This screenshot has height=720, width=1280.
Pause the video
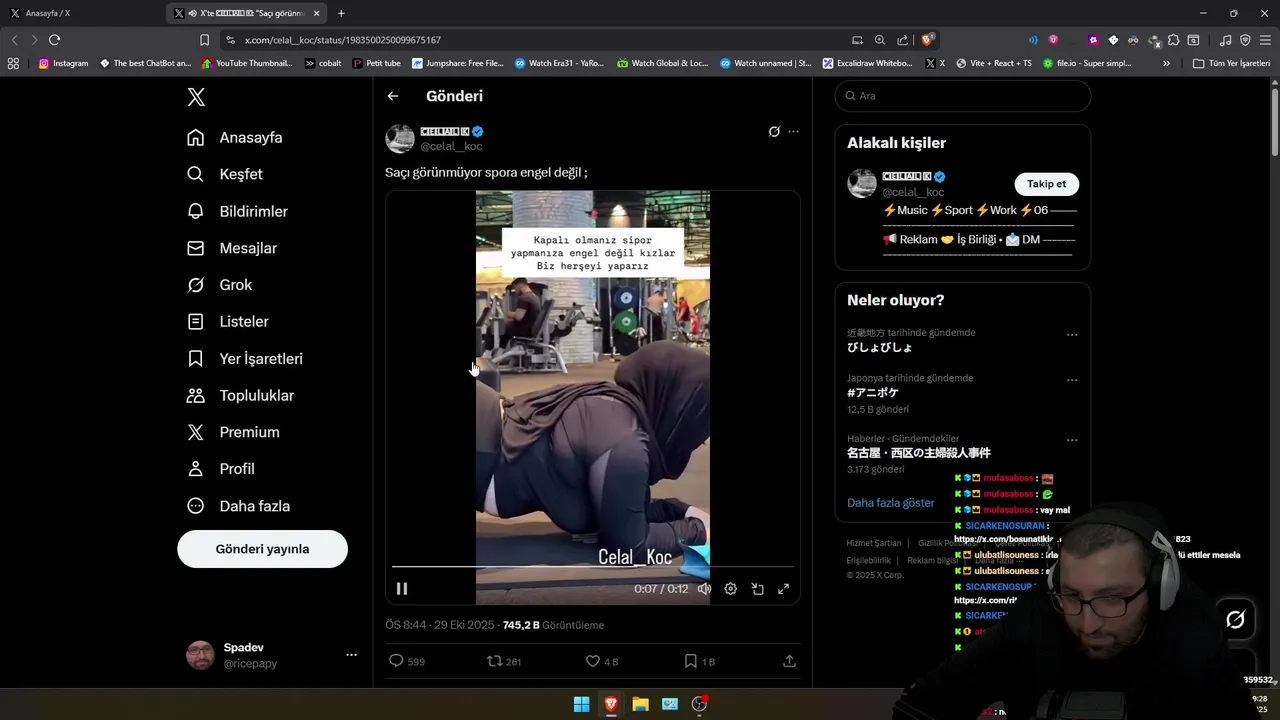pos(402,589)
